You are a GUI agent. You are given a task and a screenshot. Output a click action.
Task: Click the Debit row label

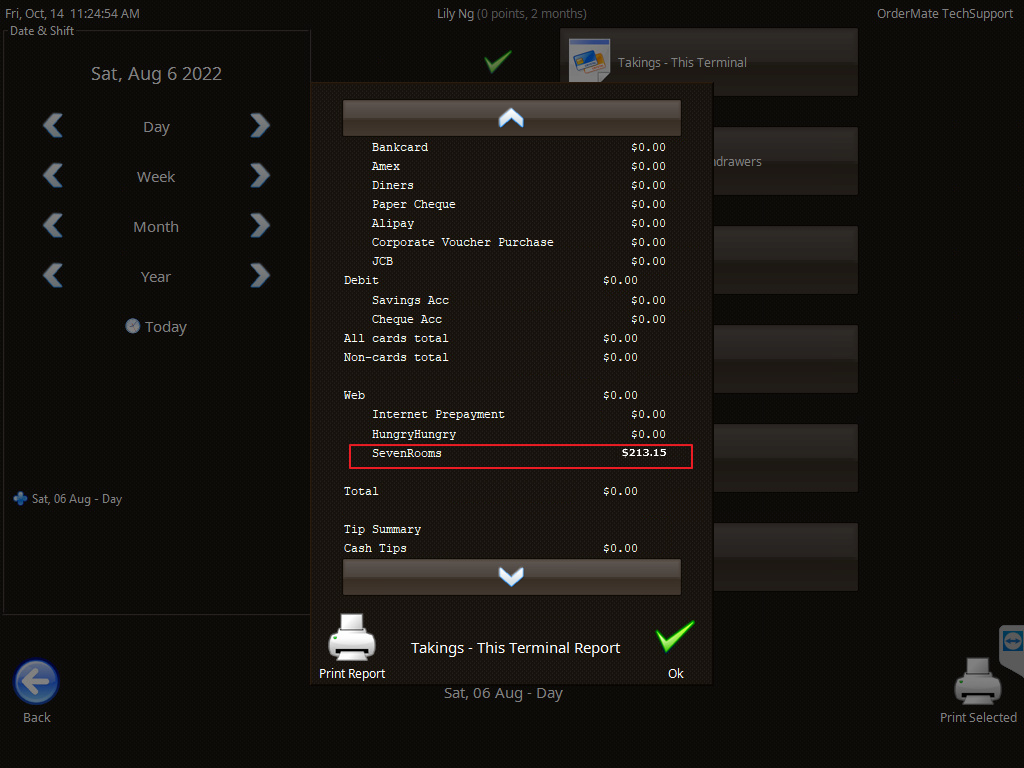(361, 280)
